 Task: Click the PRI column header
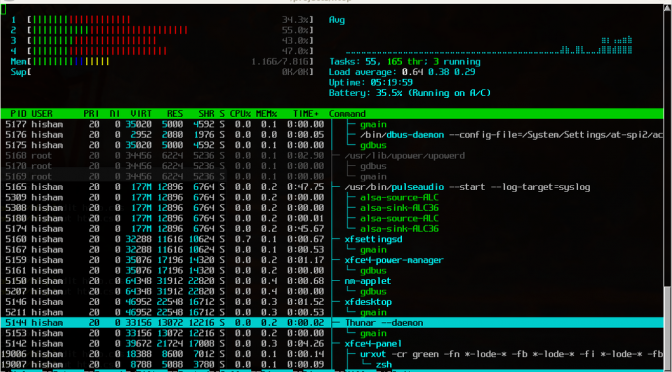click(91, 114)
